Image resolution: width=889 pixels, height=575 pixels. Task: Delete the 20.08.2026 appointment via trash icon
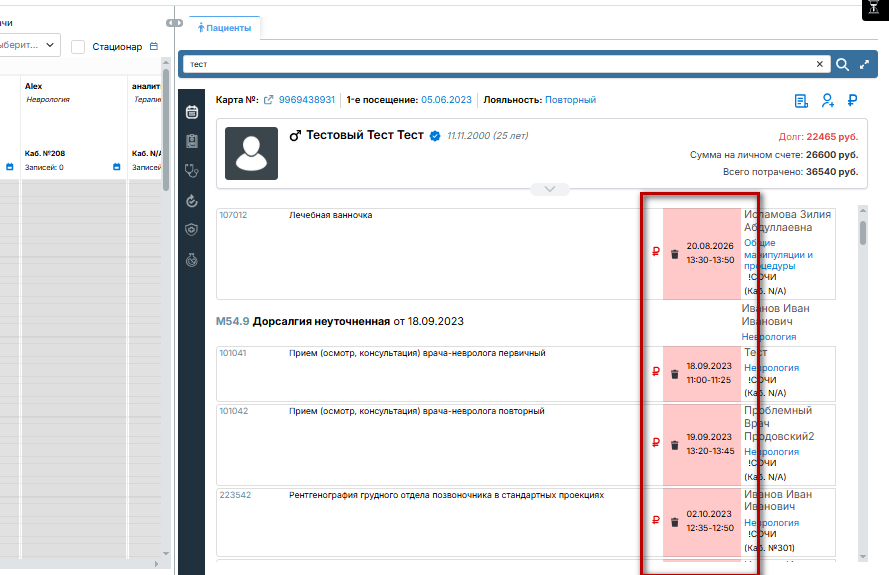675,254
